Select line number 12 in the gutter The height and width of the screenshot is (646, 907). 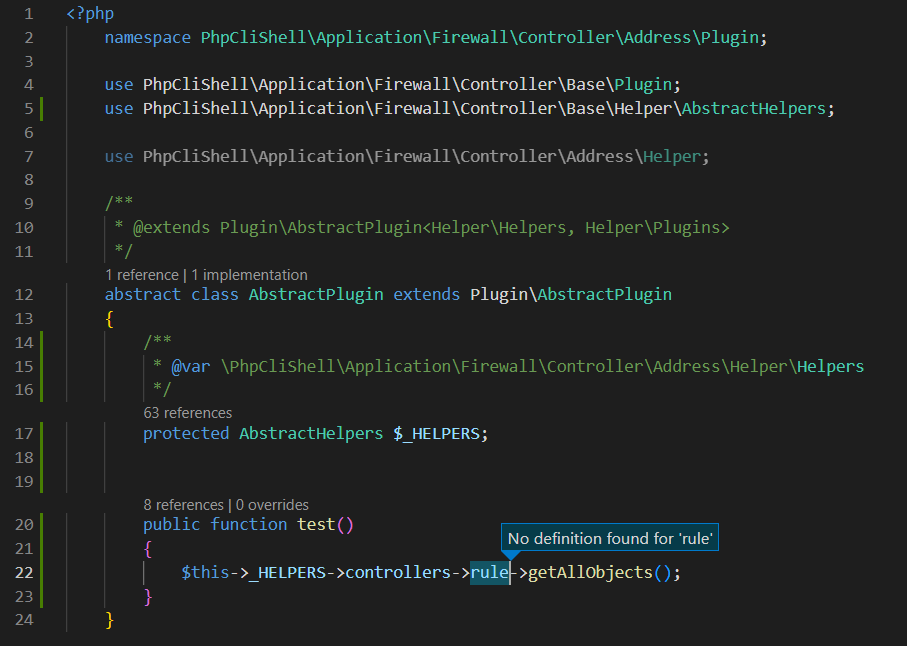[x=26, y=295]
